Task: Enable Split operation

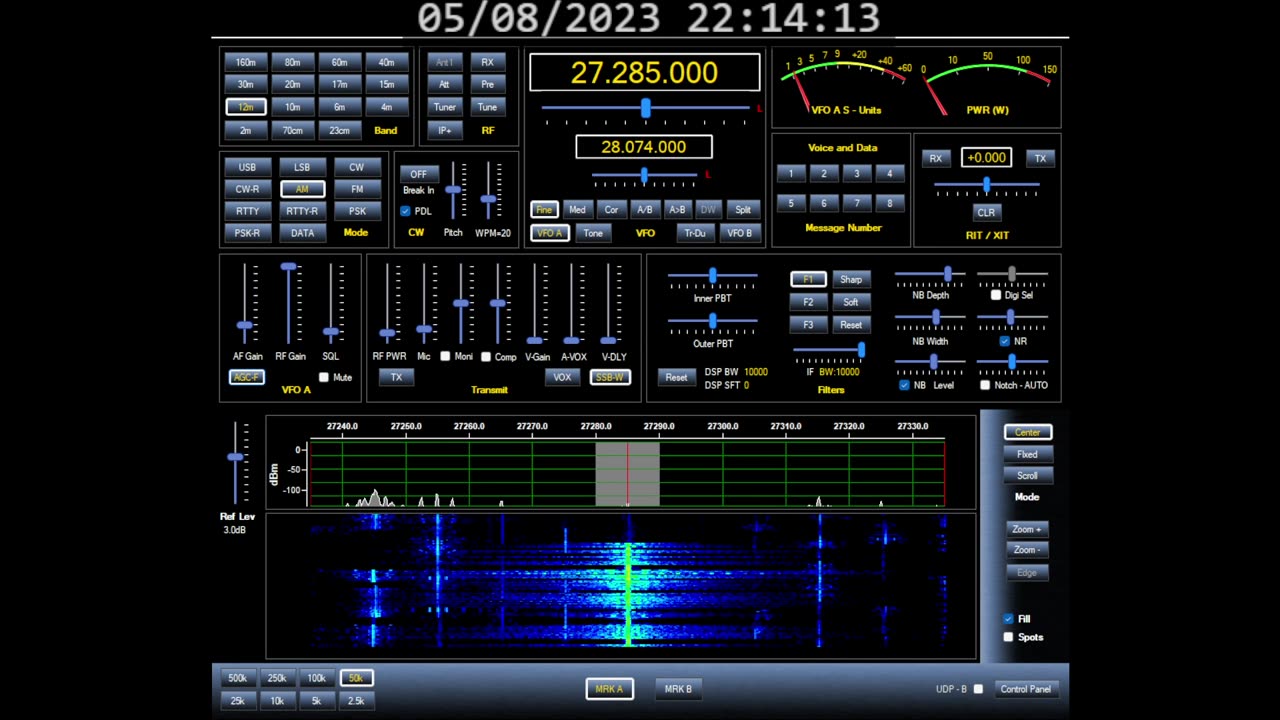Action: coord(742,210)
